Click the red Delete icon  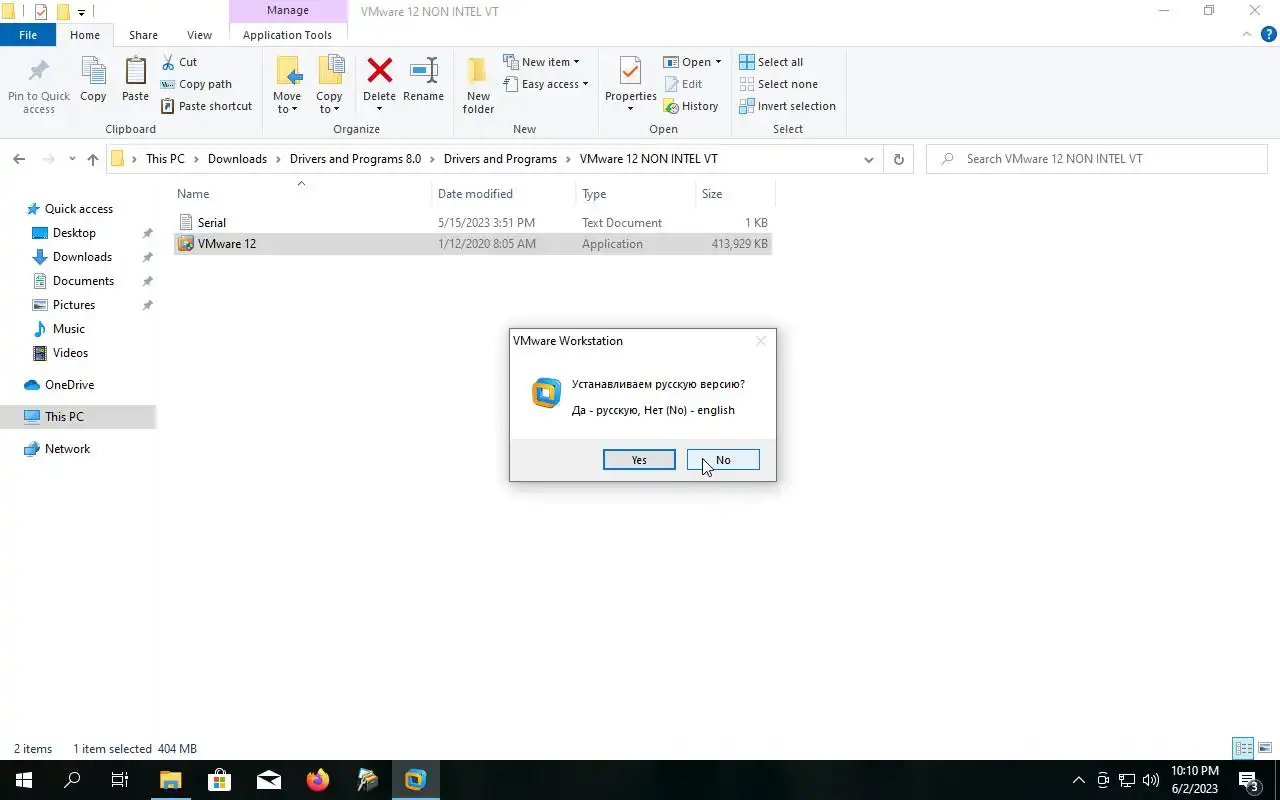coord(379,72)
